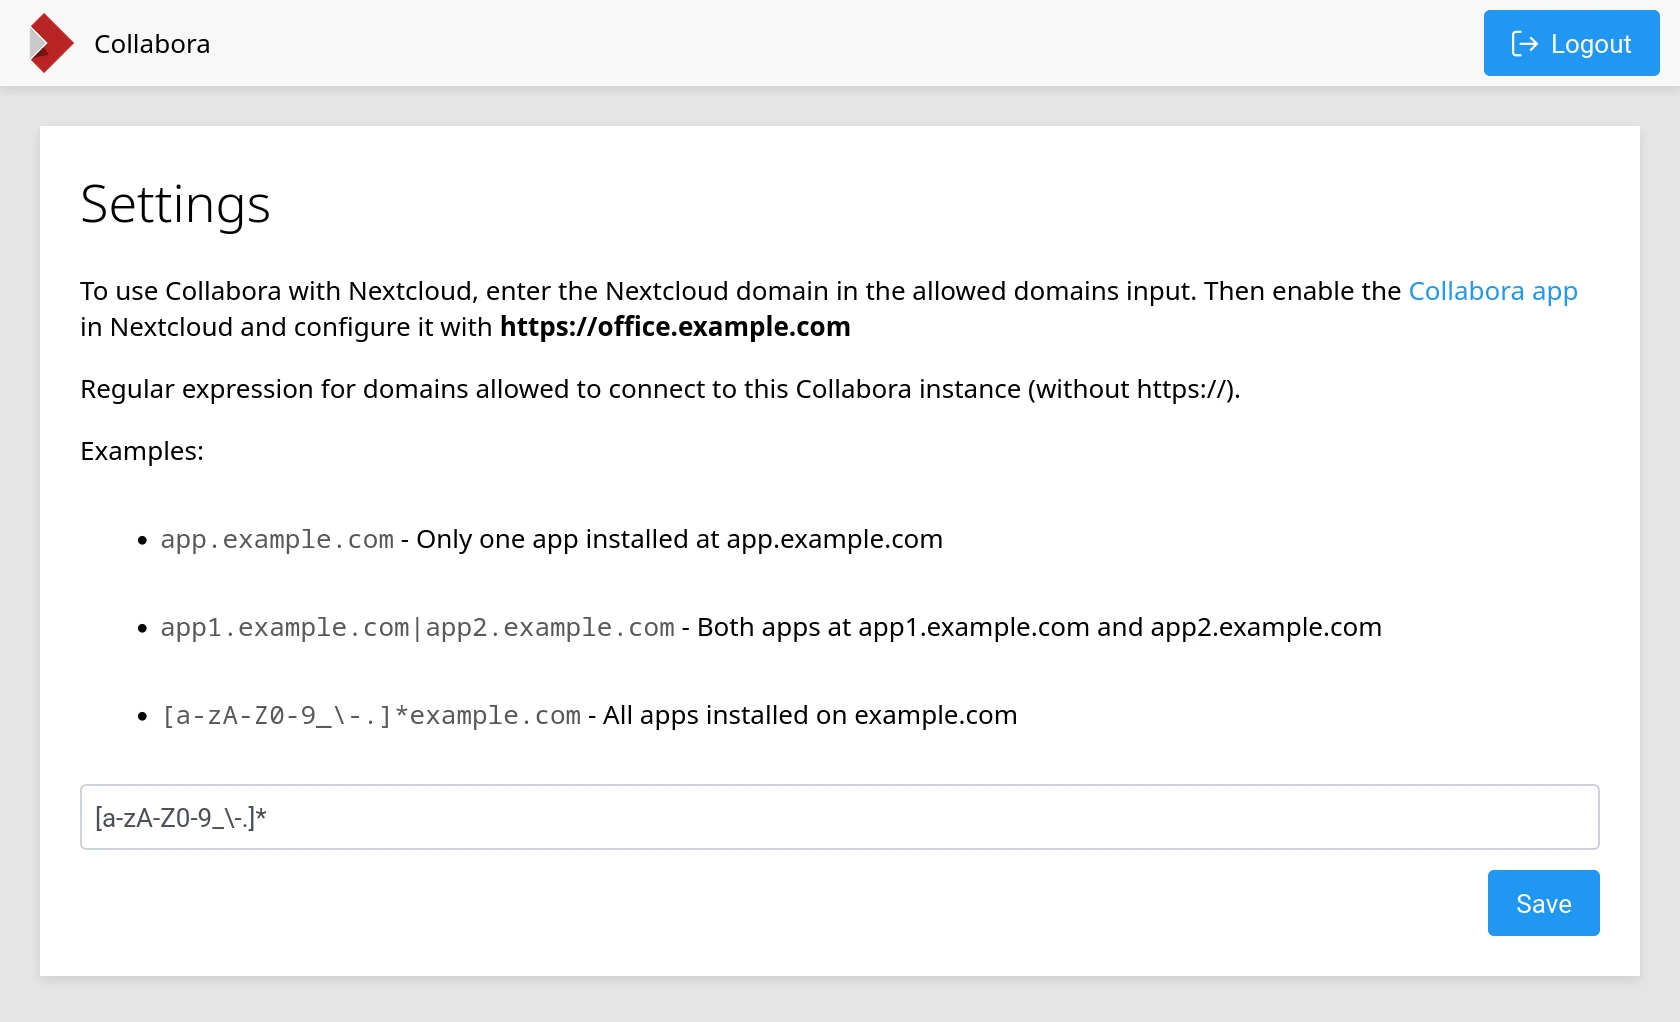
Task: Open the Collabora app link
Action: tap(1492, 291)
